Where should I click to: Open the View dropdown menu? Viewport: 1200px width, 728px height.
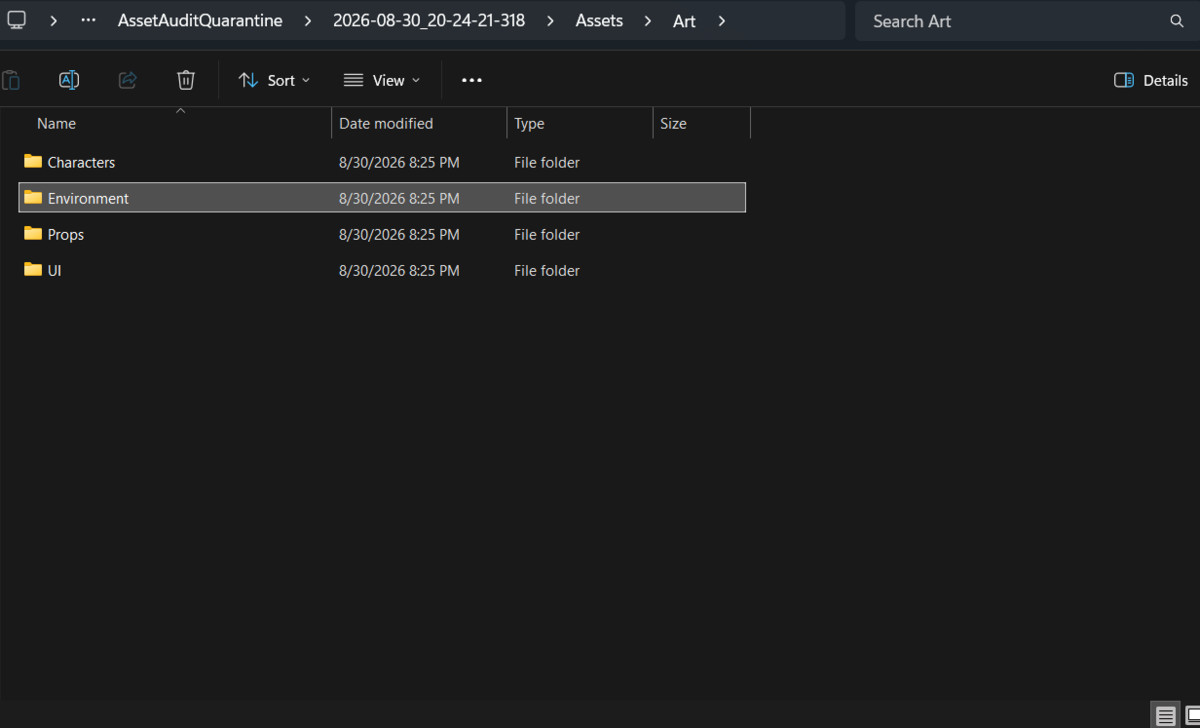coord(382,80)
